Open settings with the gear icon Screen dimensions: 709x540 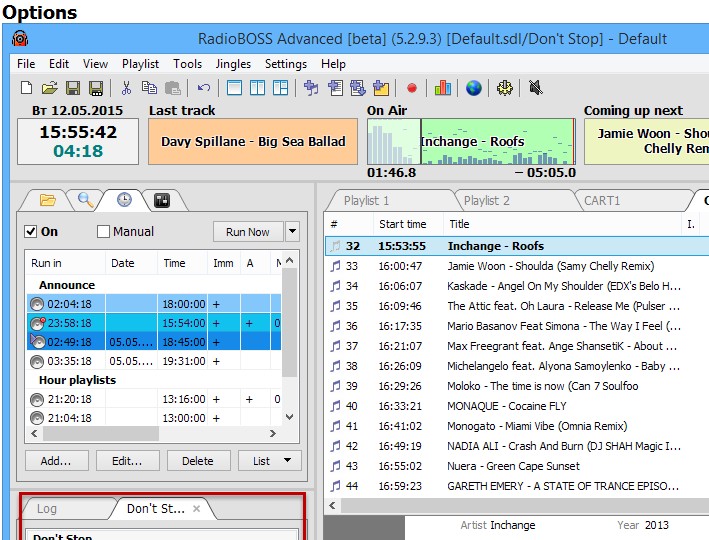pos(505,88)
